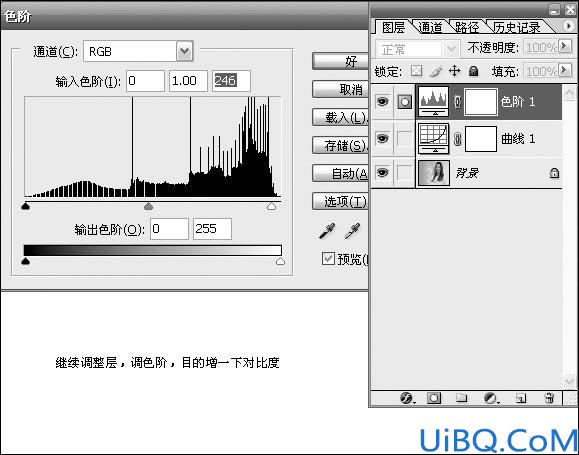Switch to the 历史记录 tab
The height and width of the screenshot is (455, 579).
pyautogui.click(x=517, y=27)
